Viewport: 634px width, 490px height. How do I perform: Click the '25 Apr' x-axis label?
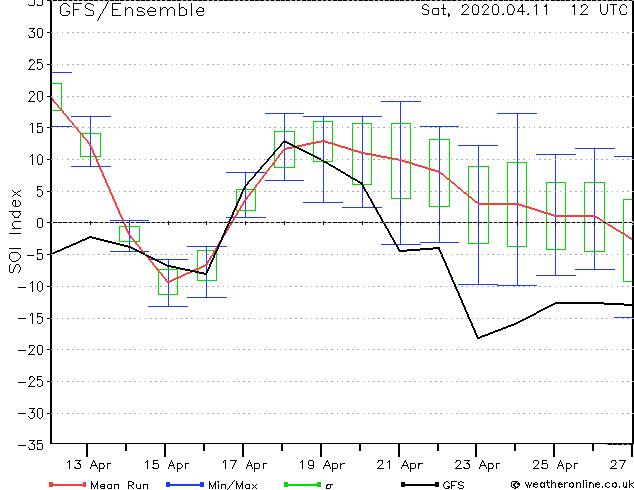pyautogui.click(x=555, y=465)
